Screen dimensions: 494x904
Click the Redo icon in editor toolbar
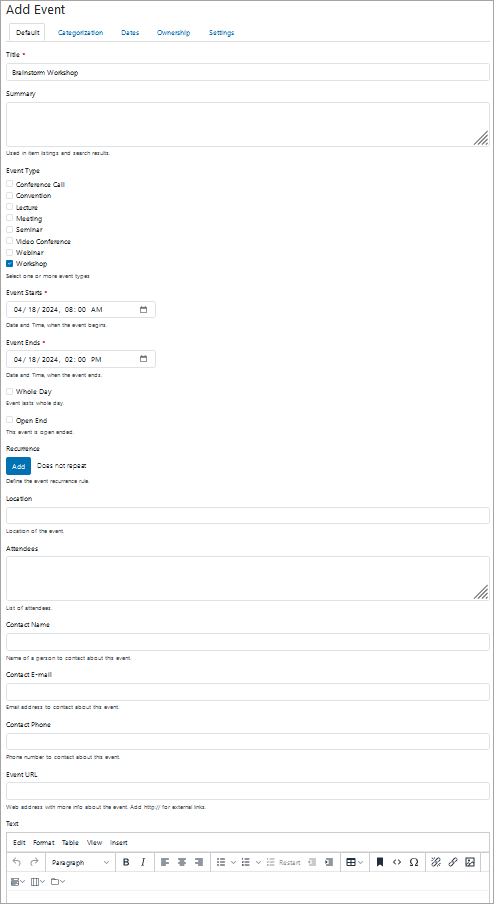point(34,862)
